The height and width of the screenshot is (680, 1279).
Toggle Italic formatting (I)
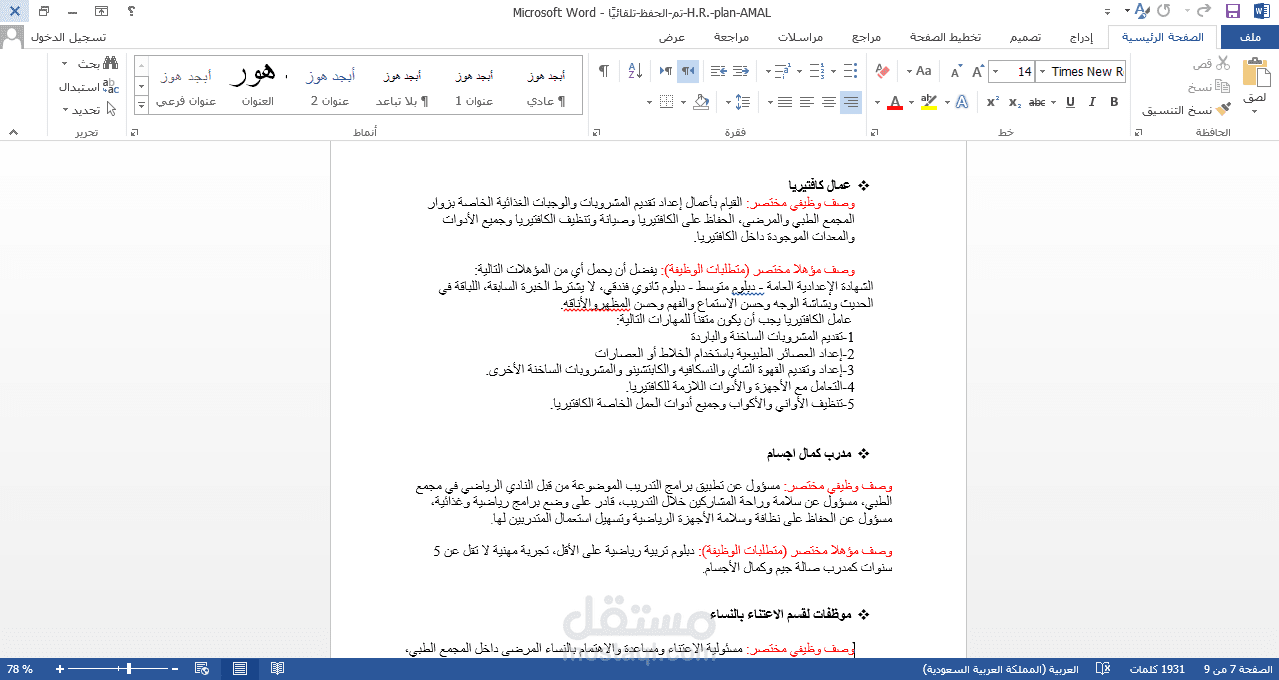1092,102
